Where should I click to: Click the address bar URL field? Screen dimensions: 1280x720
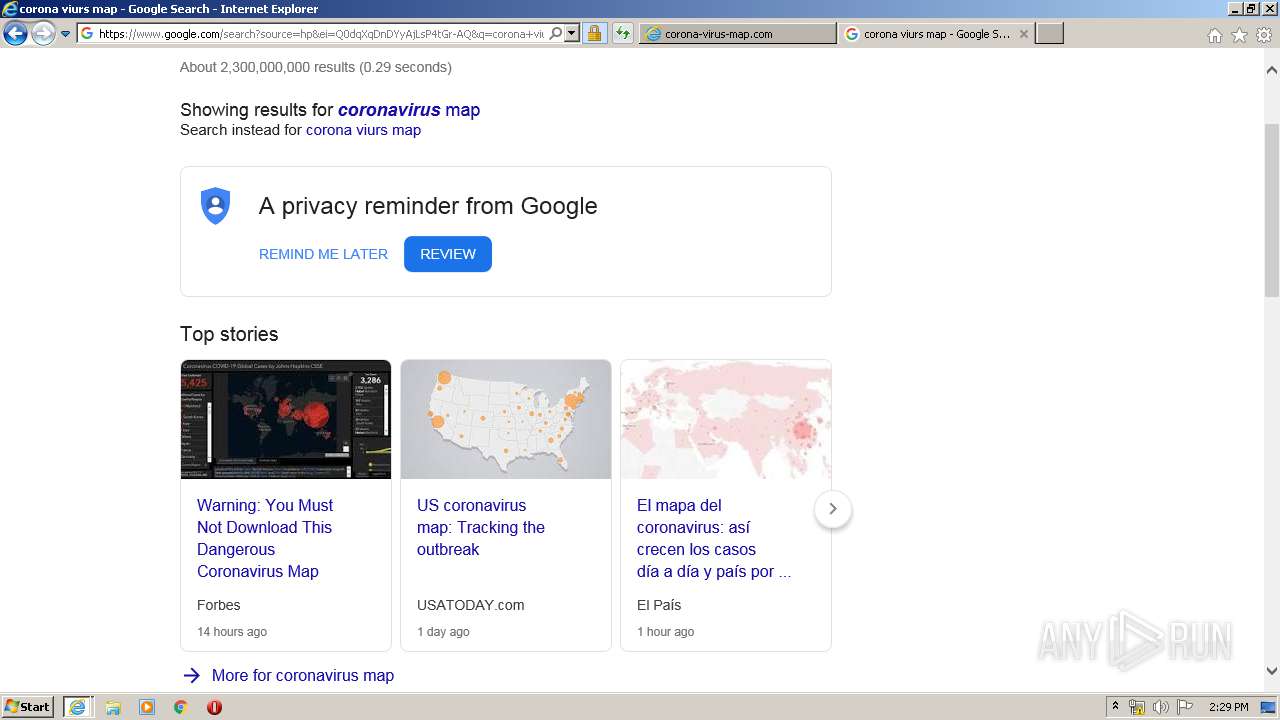[x=321, y=34]
